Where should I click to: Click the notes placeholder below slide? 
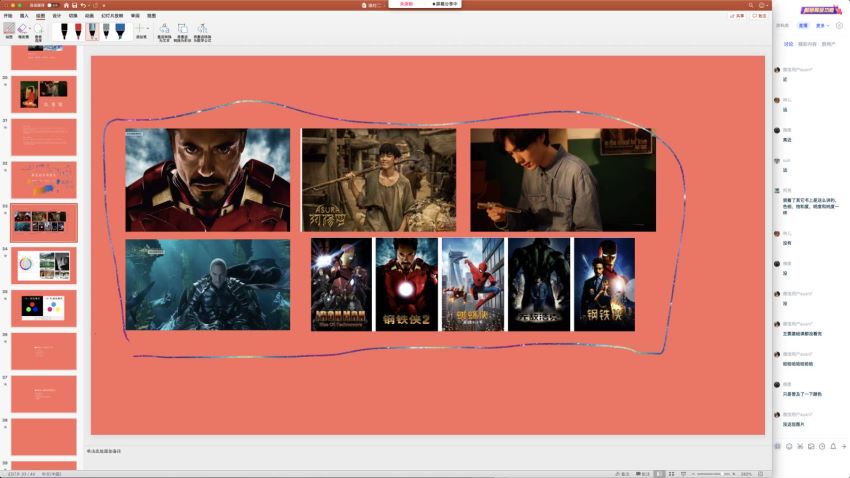[x=104, y=451]
